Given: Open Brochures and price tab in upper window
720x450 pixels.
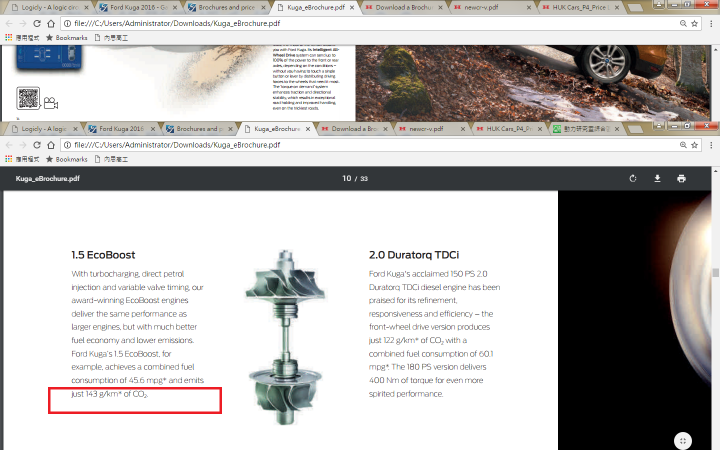Looking at the screenshot, I should pos(226,7).
